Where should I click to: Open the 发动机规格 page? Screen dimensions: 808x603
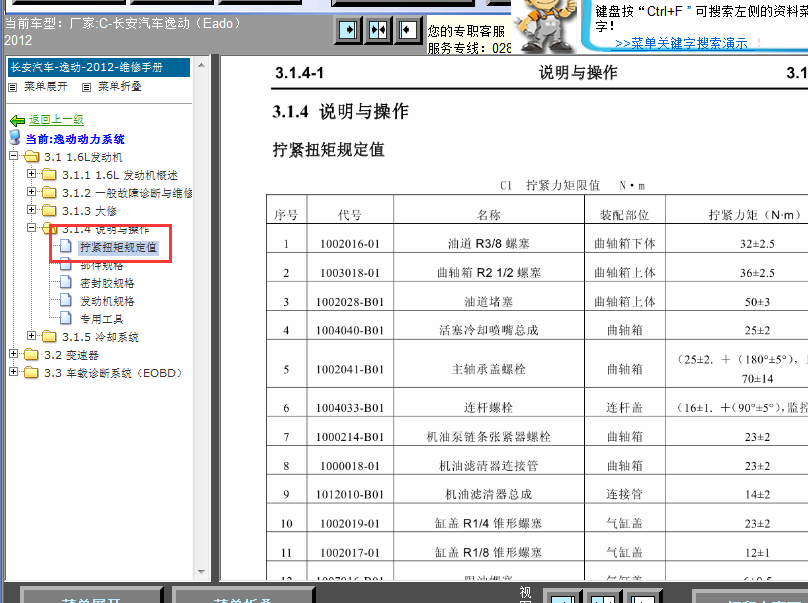pyautogui.click(x=107, y=301)
